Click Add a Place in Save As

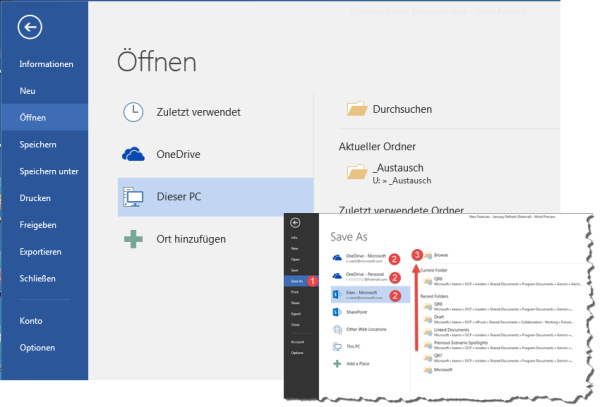(x=351, y=363)
